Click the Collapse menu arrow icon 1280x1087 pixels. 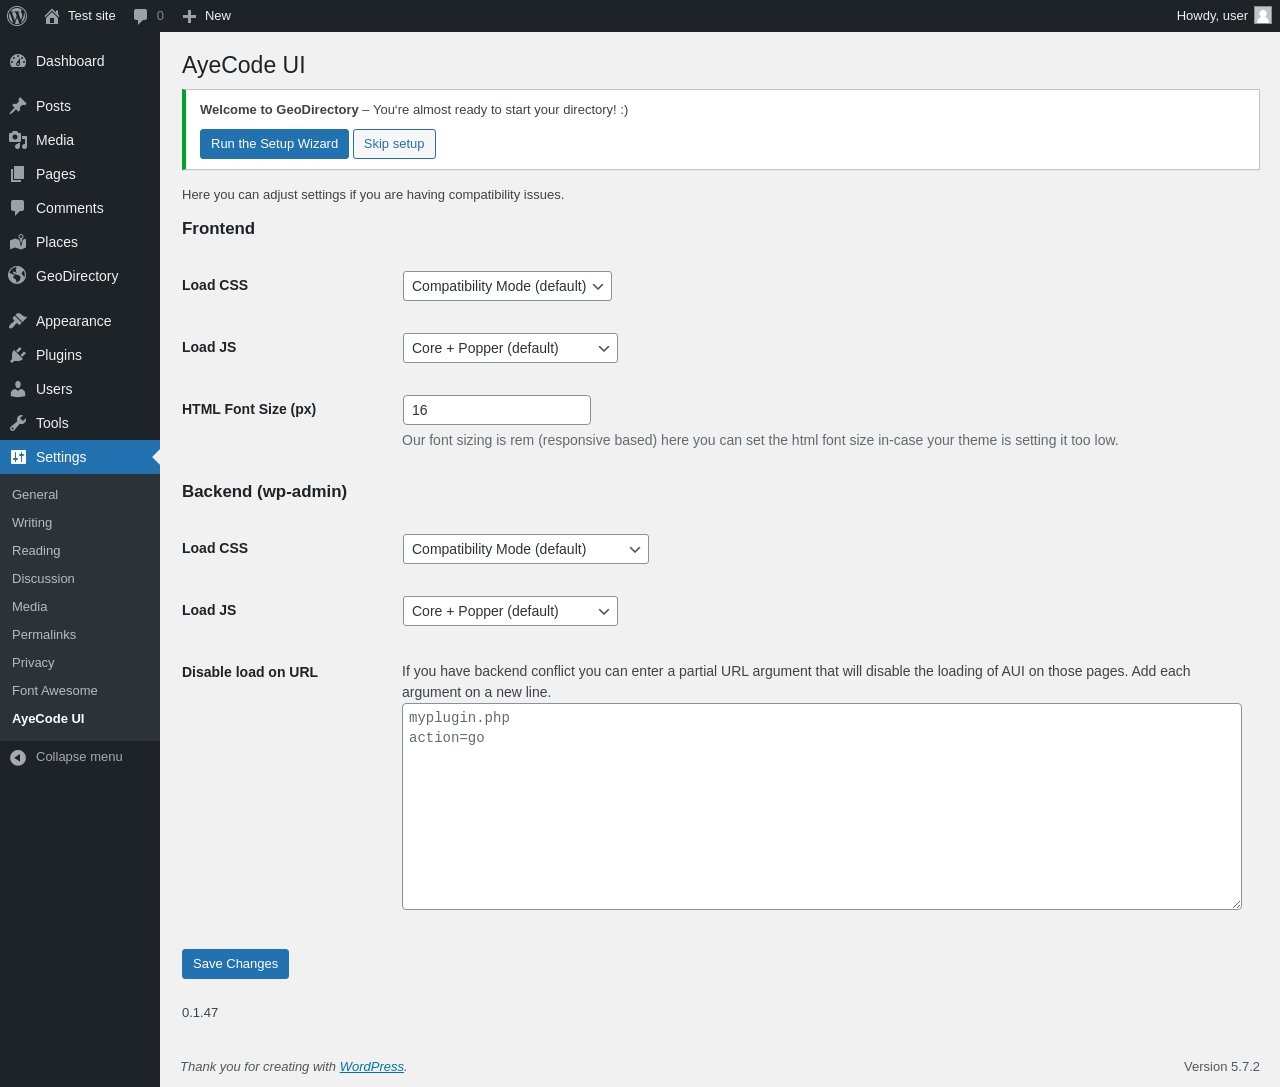pyautogui.click(x=18, y=758)
